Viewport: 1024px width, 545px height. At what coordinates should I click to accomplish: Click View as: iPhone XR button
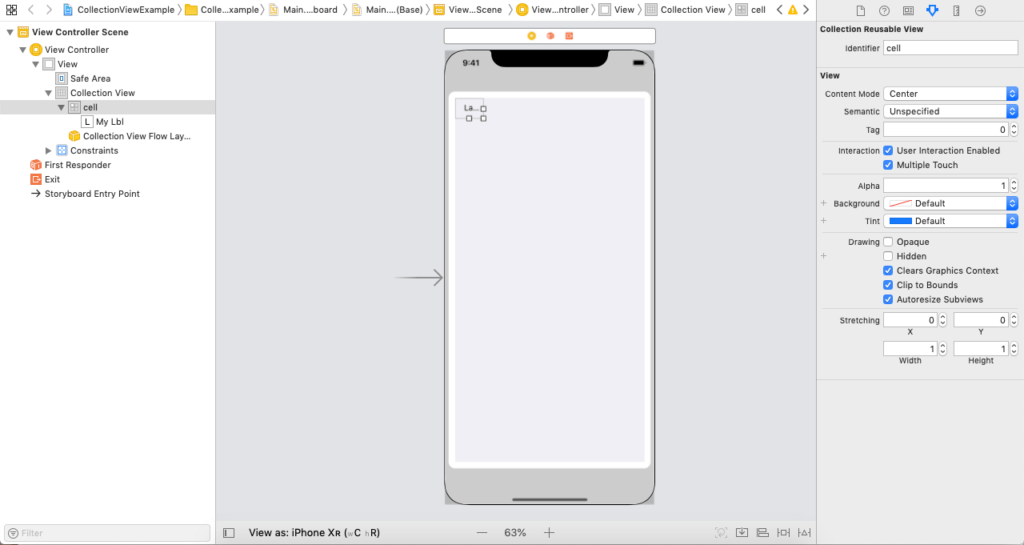click(x=314, y=533)
